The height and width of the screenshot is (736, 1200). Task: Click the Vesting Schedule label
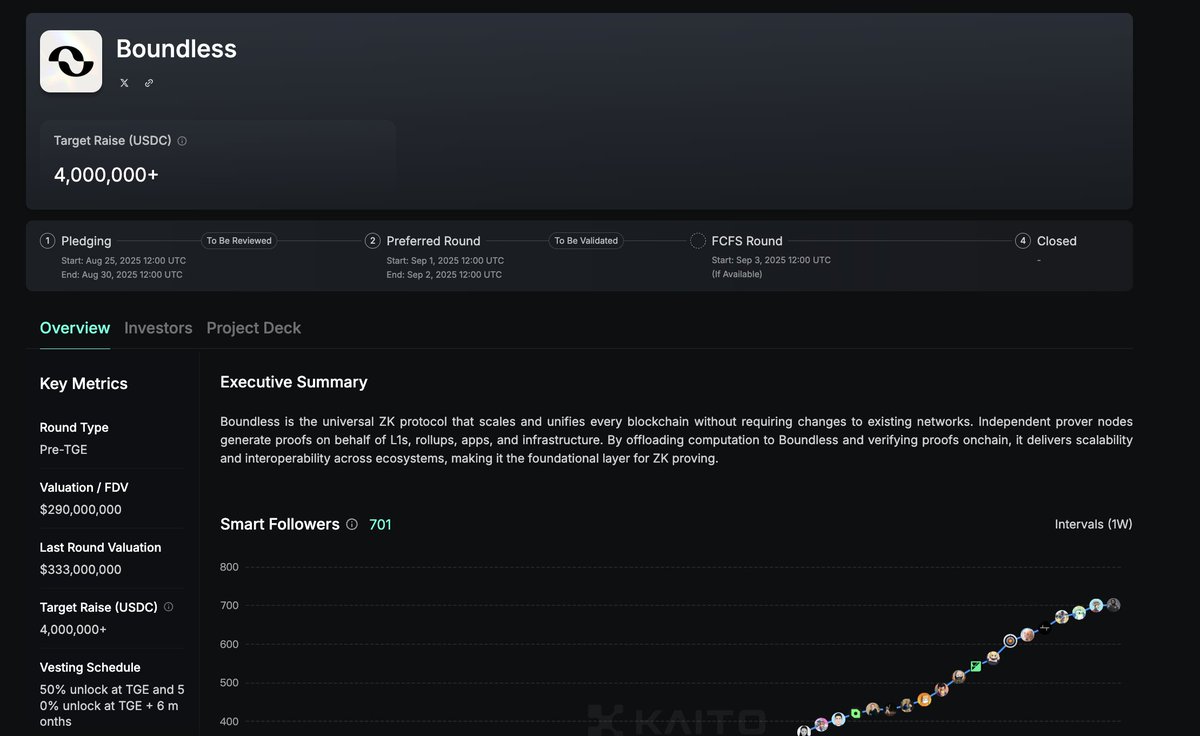pos(90,667)
